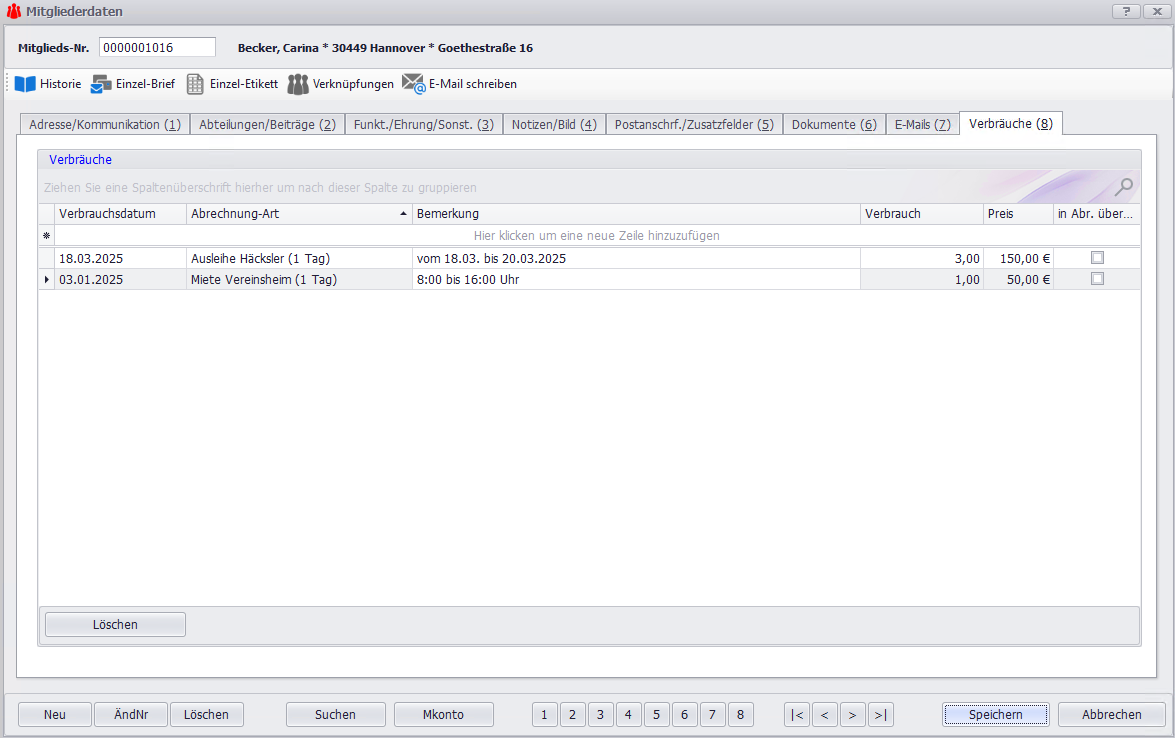The height and width of the screenshot is (738, 1175).
Task: Open the Dokumente tab
Action: pyautogui.click(x=833, y=124)
